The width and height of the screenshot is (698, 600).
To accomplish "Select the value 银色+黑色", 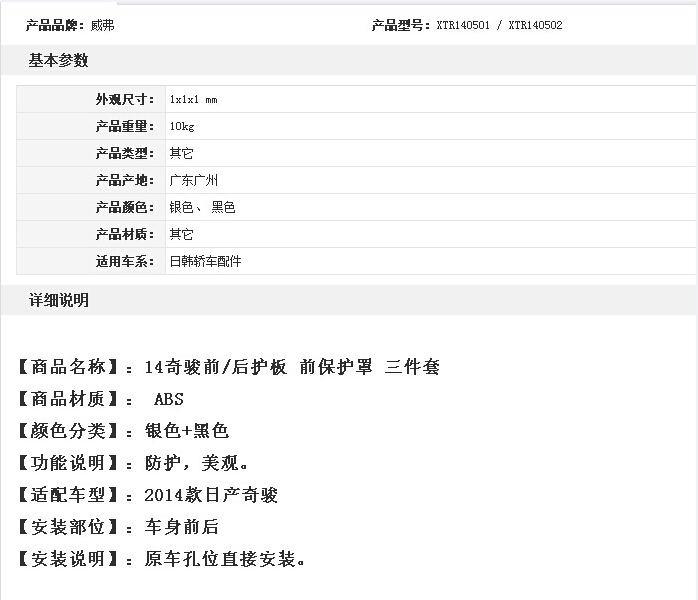I will click(187, 431).
